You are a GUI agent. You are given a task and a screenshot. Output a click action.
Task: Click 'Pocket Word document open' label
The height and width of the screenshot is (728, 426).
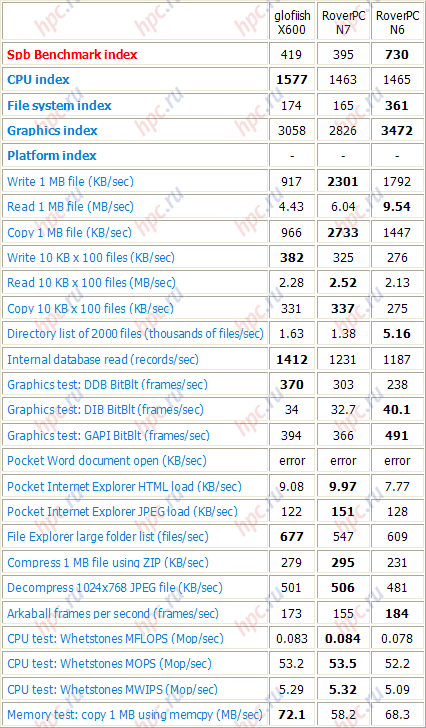point(107,461)
